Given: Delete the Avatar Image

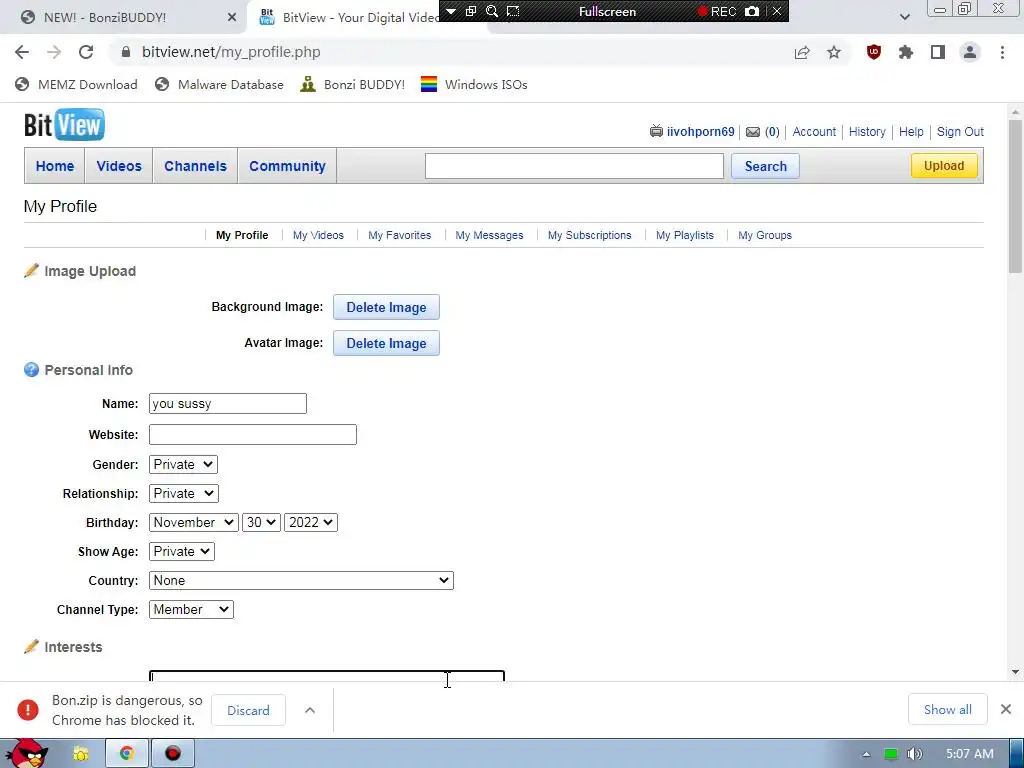Looking at the screenshot, I should [386, 343].
